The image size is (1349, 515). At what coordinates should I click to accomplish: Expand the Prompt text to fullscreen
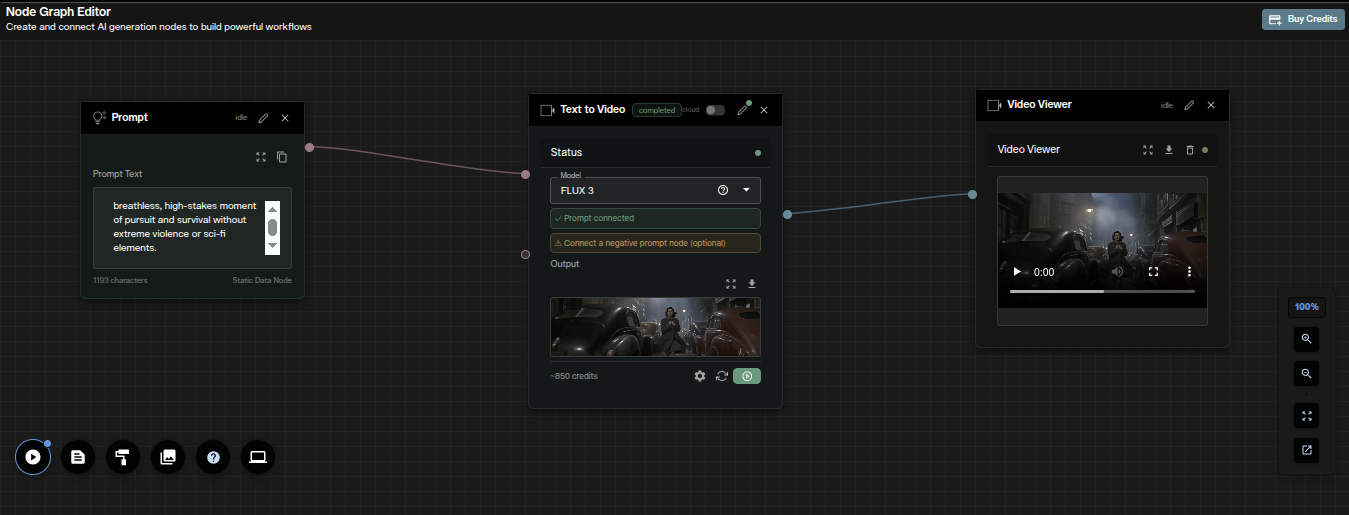[261, 157]
